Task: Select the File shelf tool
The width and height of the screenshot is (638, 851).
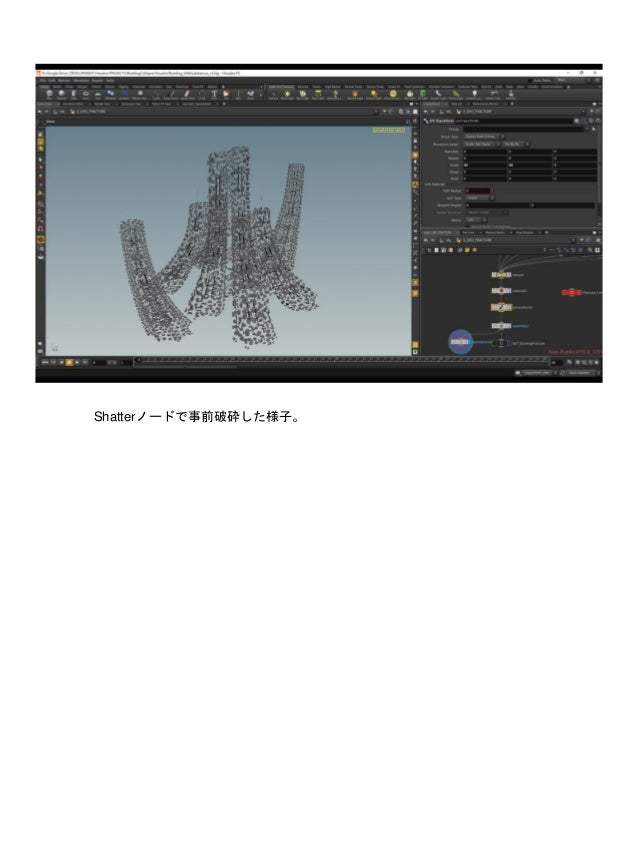Action: point(227,94)
